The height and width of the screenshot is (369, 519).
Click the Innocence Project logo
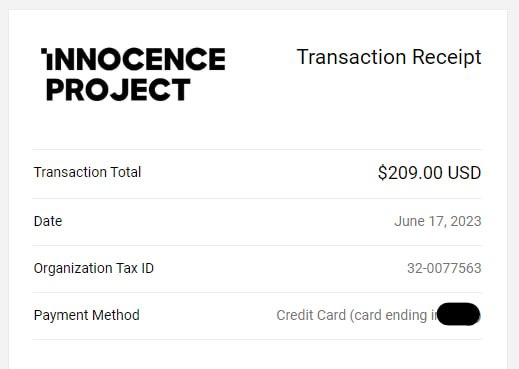click(133, 74)
